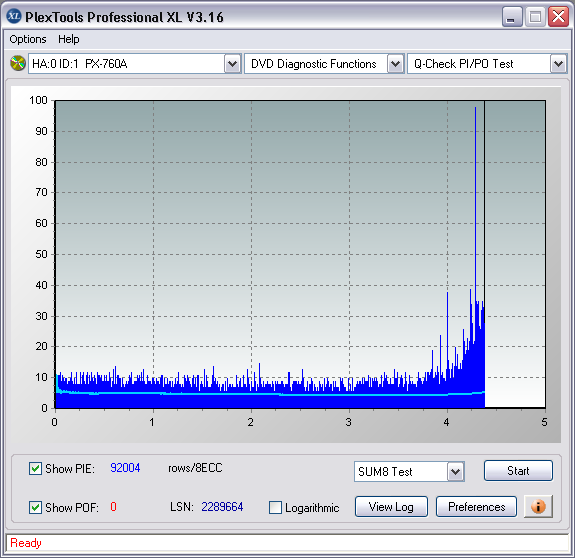
Task: Maximize the PlexTools window
Action: click(x=535, y=17)
